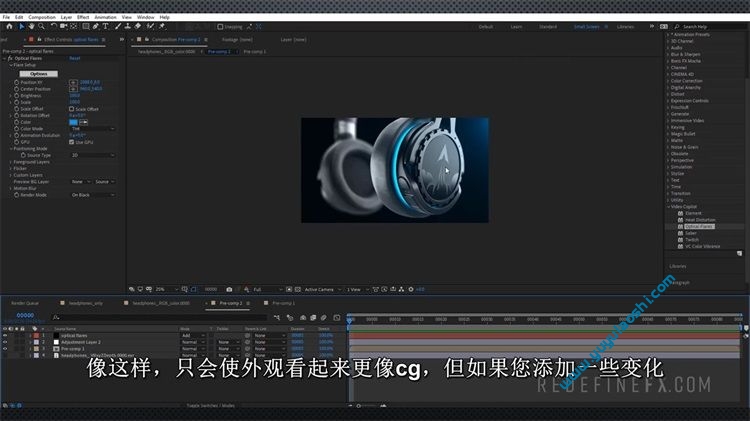Open the Active Camera view dropdown

click(323, 289)
